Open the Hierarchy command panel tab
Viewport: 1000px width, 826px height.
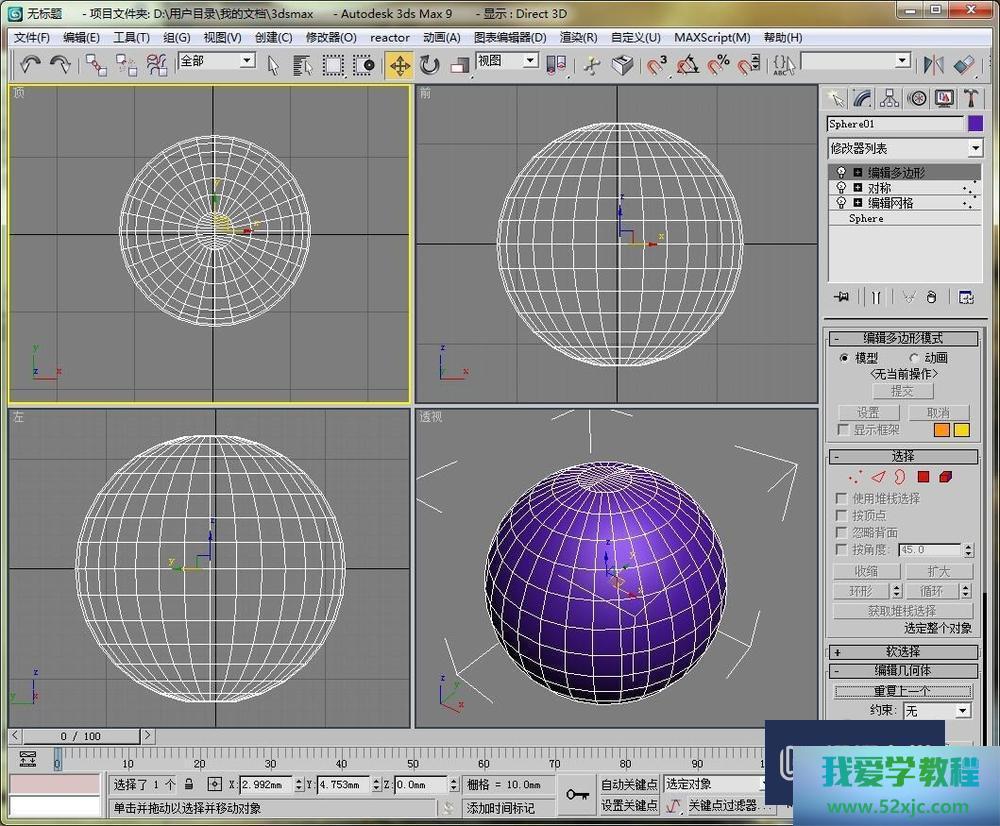point(890,98)
